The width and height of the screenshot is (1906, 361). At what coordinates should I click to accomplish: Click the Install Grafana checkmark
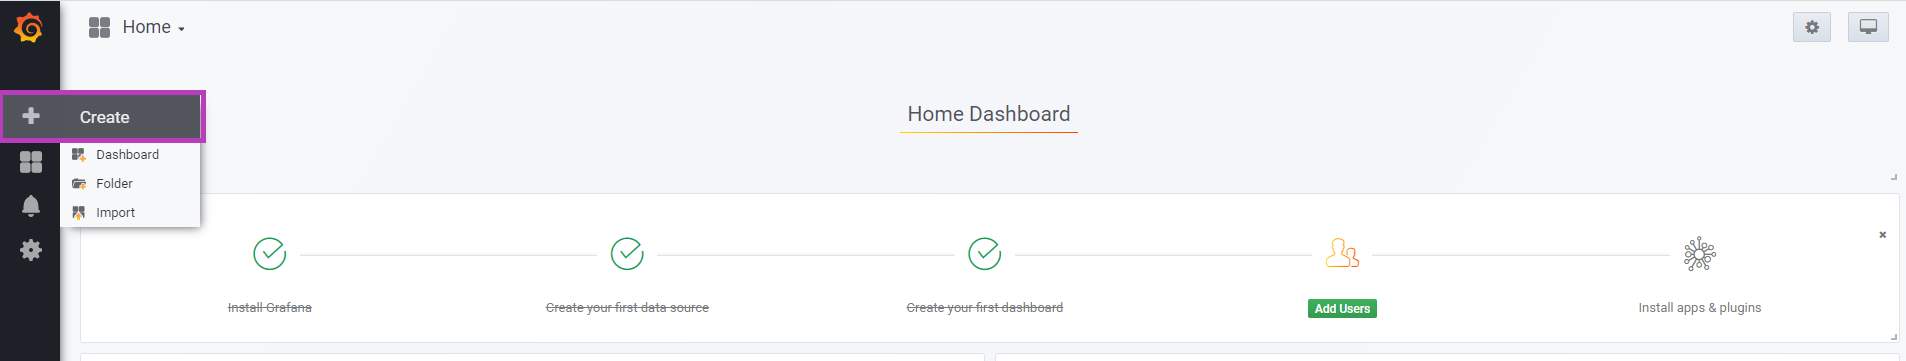270,254
